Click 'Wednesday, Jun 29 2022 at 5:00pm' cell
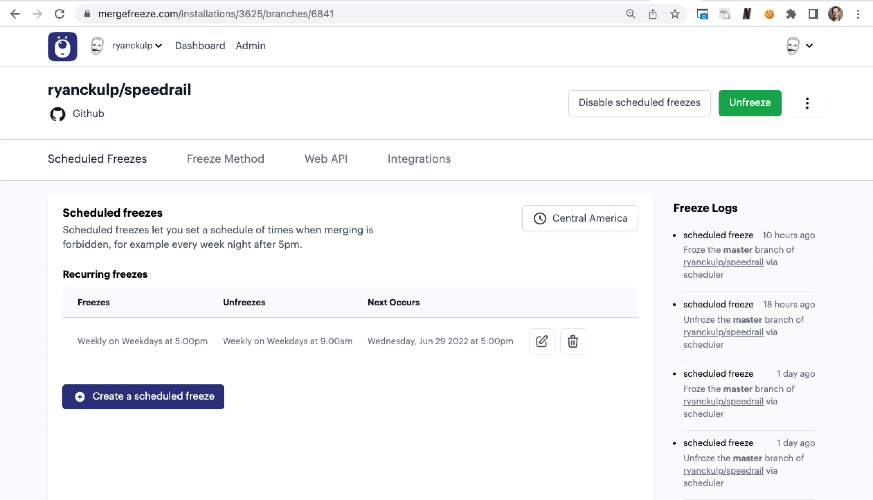Image resolution: width=873 pixels, height=500 pixels. click(440, 341)
